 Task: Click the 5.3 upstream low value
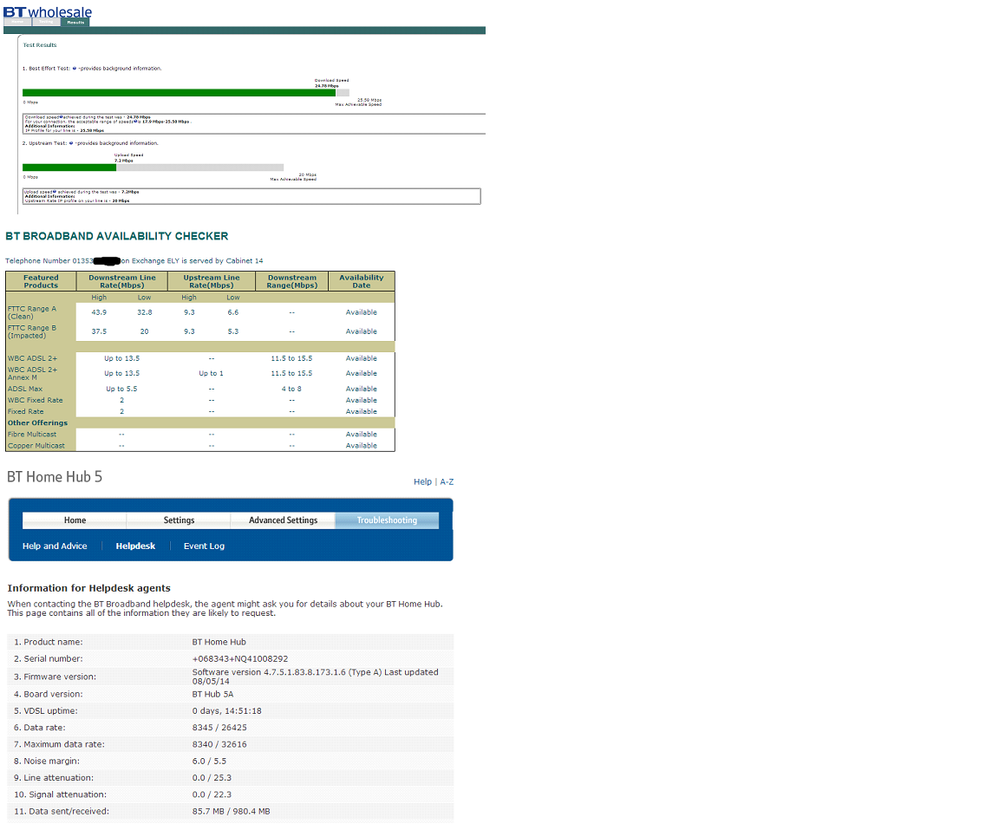[233, 331]
